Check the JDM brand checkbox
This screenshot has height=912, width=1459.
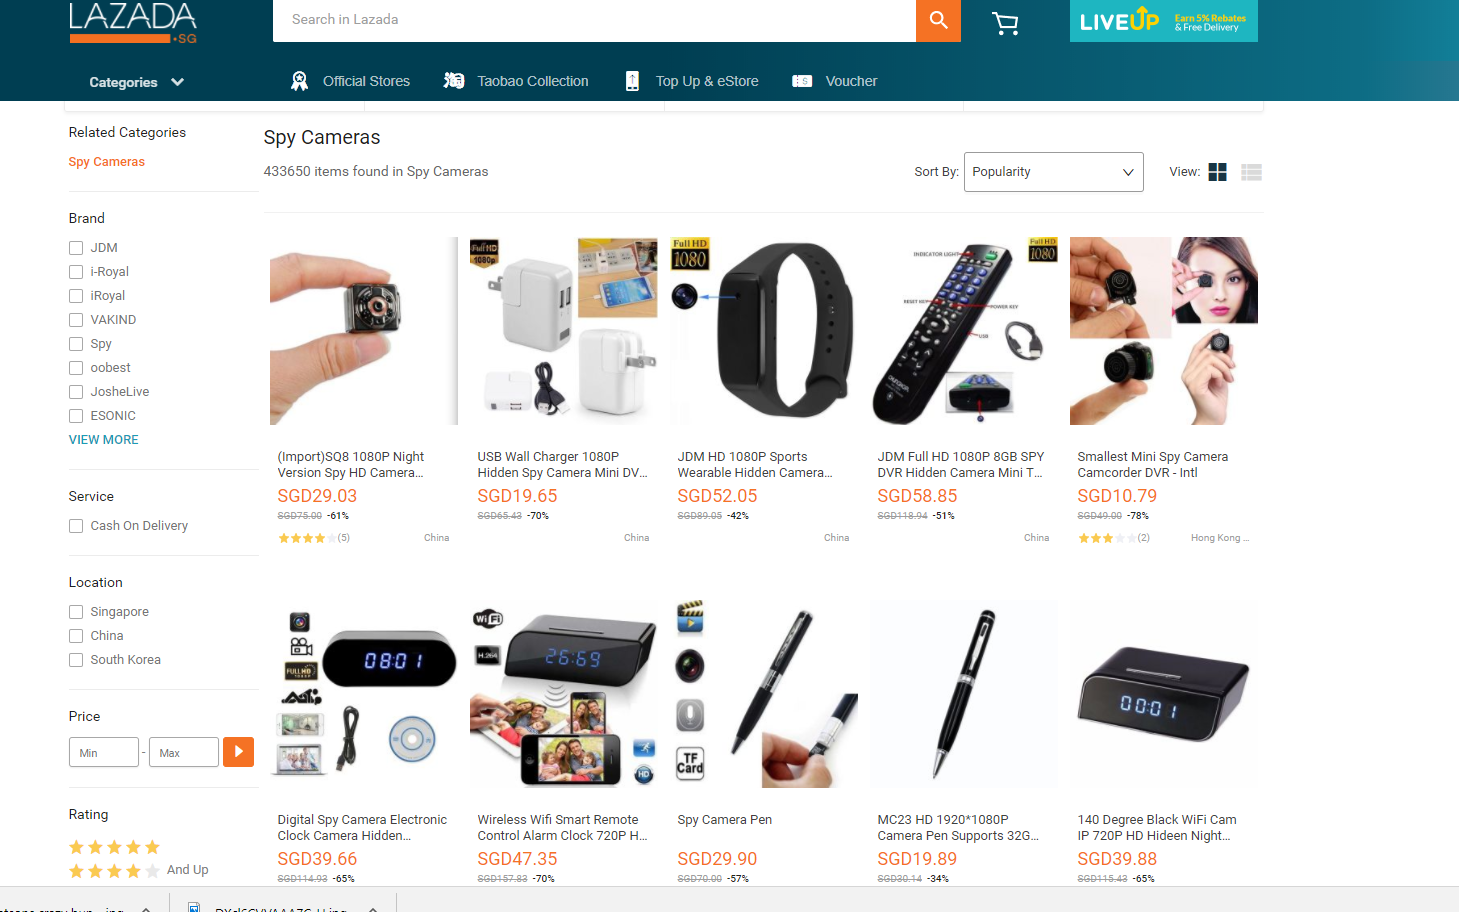pyautogui.click(x=76, y=248)
